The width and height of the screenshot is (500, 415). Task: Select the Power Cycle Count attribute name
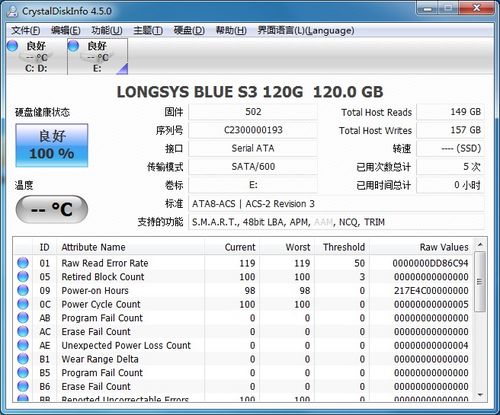click(101, 304)
